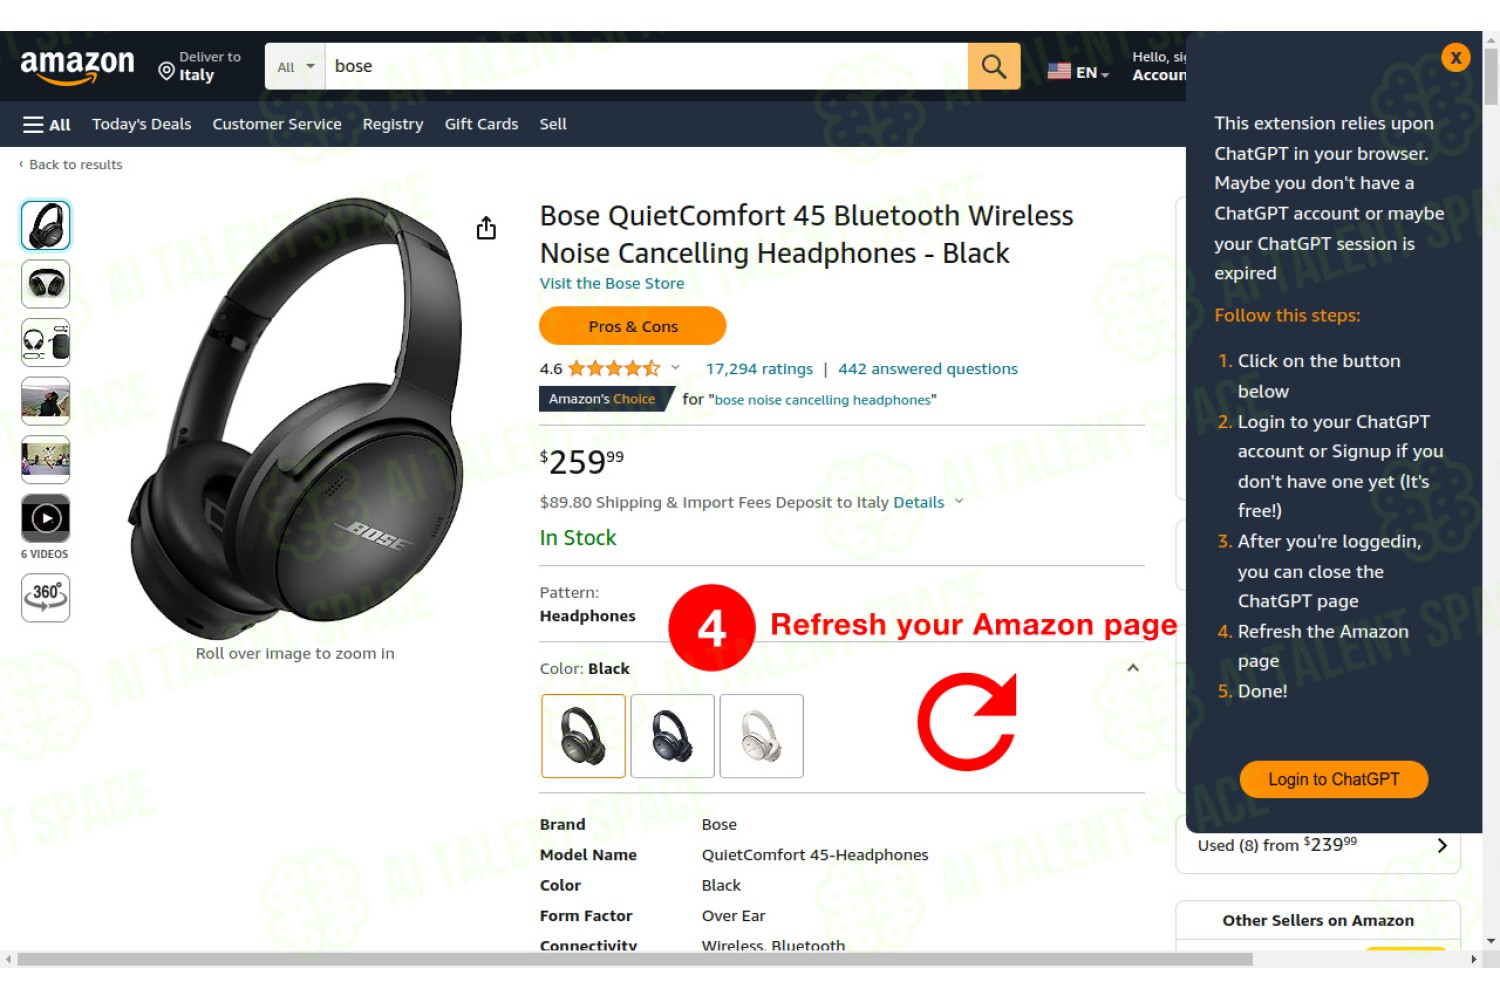Open the Amazon logo home link
The image size is (1500, 1000).
[77, 66]
